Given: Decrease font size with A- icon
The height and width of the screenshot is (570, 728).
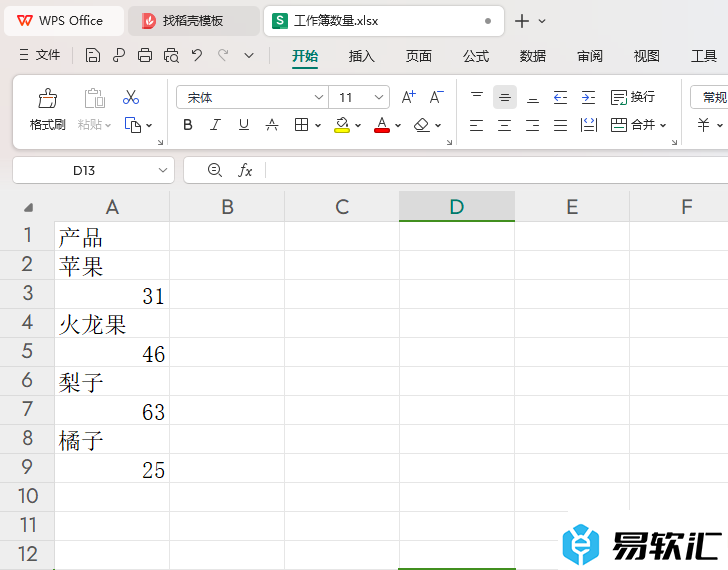Looking at the screenshot, I should click(436, 97).
